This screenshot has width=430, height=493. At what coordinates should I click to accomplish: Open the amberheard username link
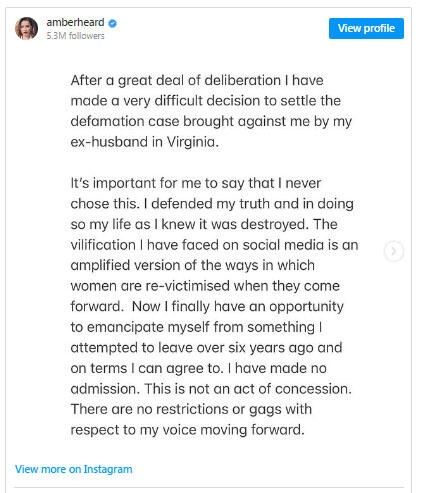pos(75,22)
